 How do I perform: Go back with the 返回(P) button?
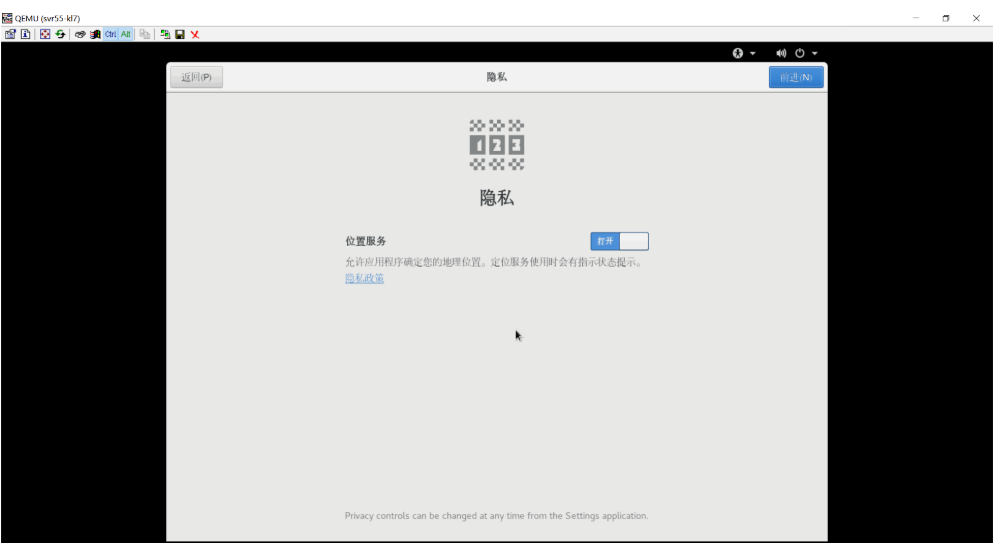click(x=196, y=77)
